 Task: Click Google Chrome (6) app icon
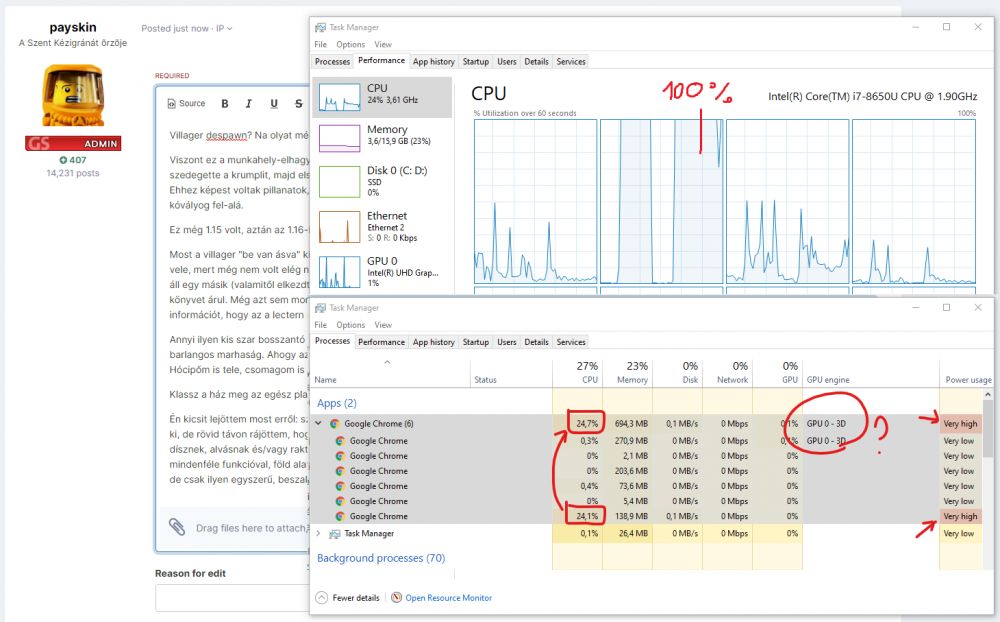(x=334, y=424)
